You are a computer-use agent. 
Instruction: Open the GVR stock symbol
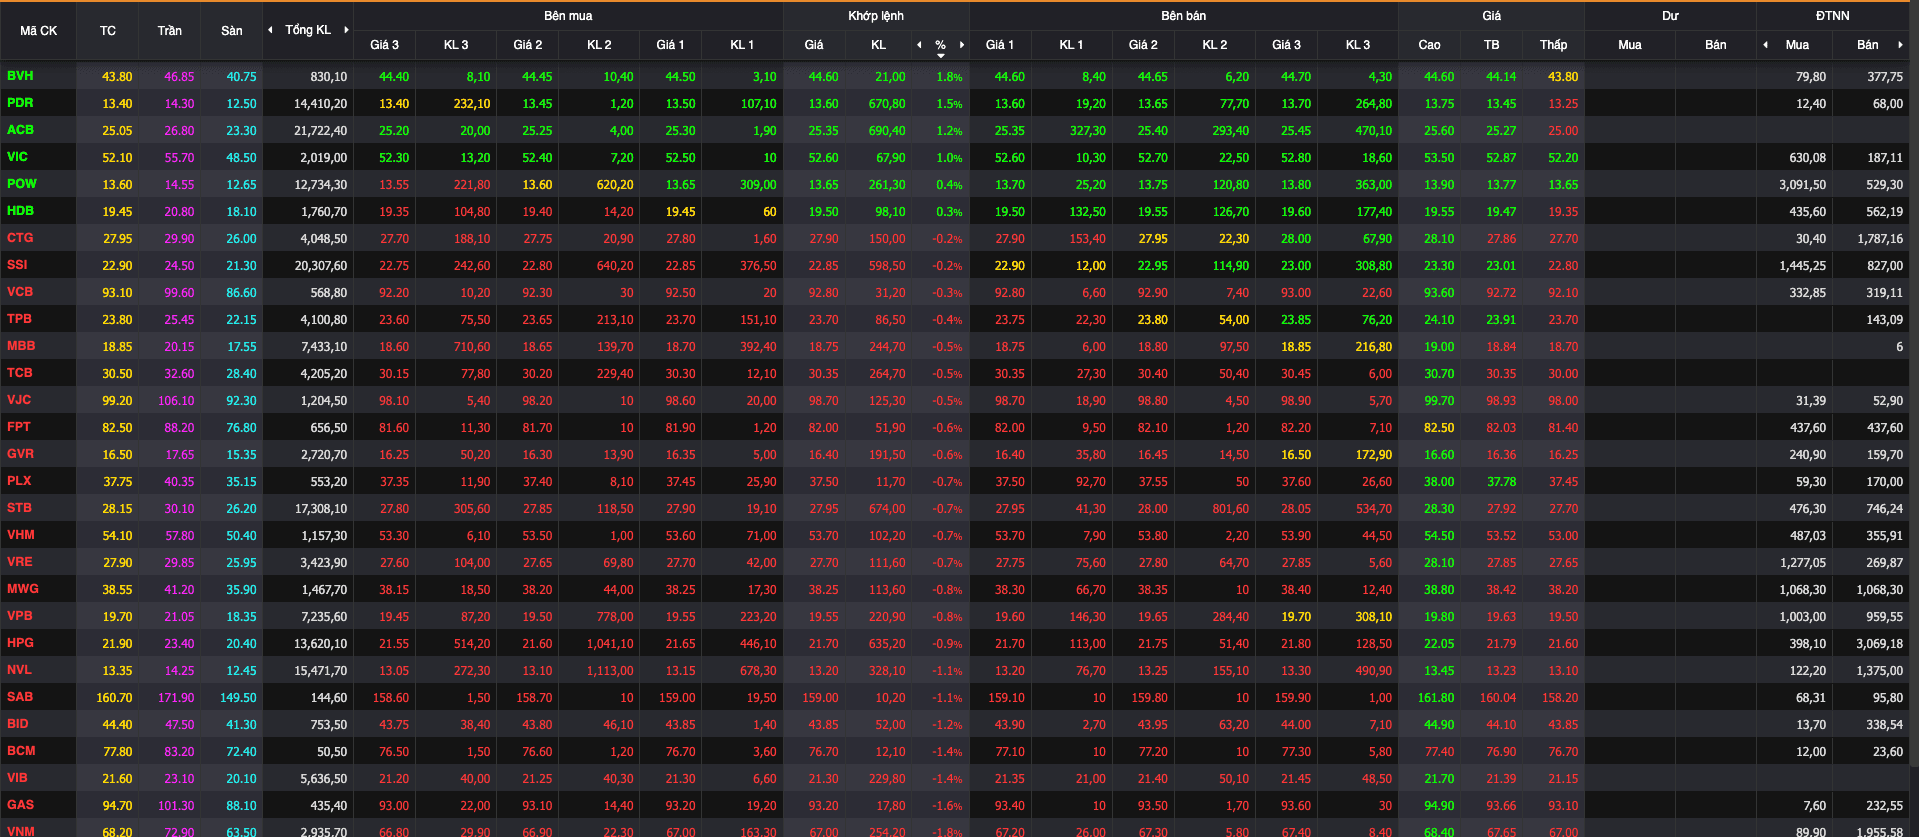tap(20, 454)
